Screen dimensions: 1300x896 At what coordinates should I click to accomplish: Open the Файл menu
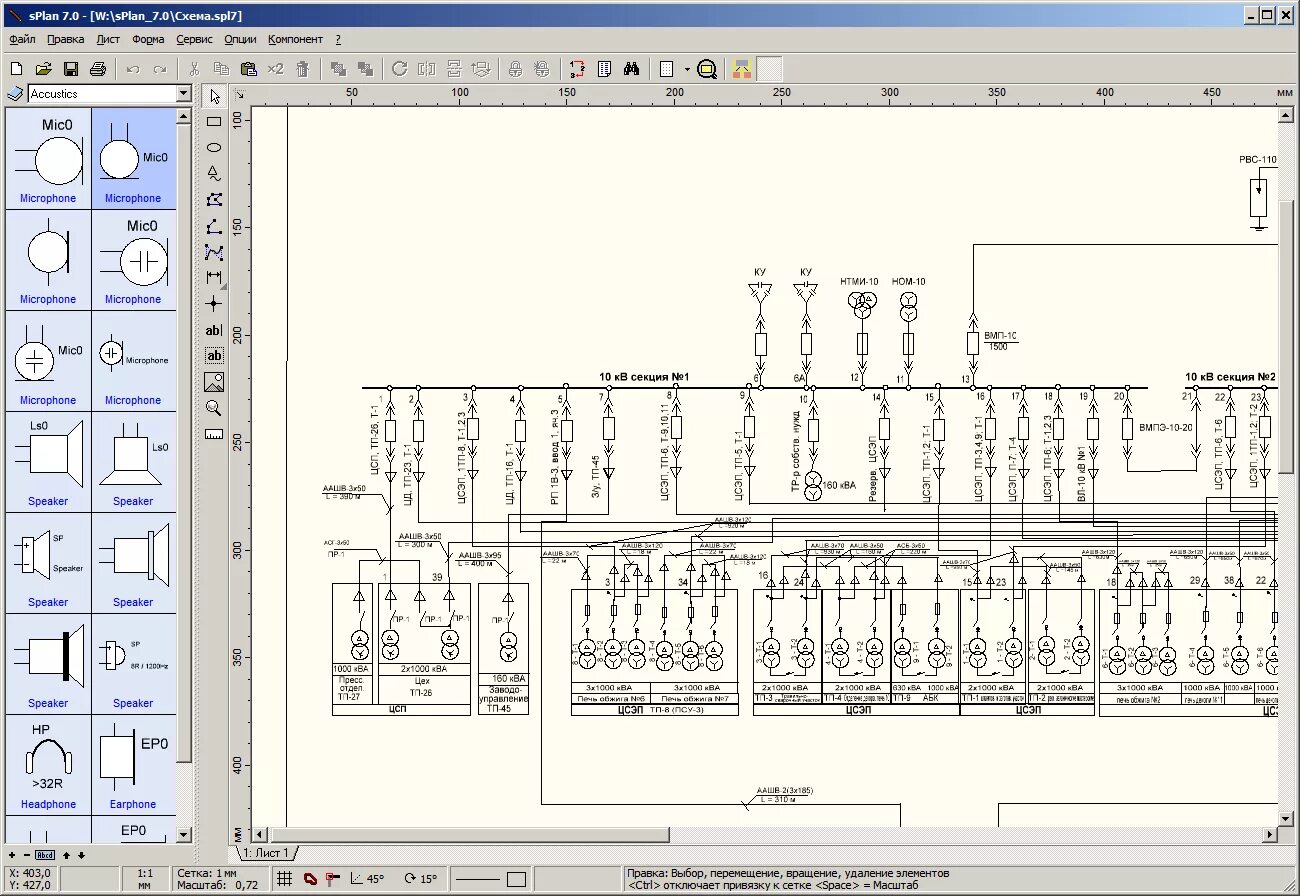point(22,39)
